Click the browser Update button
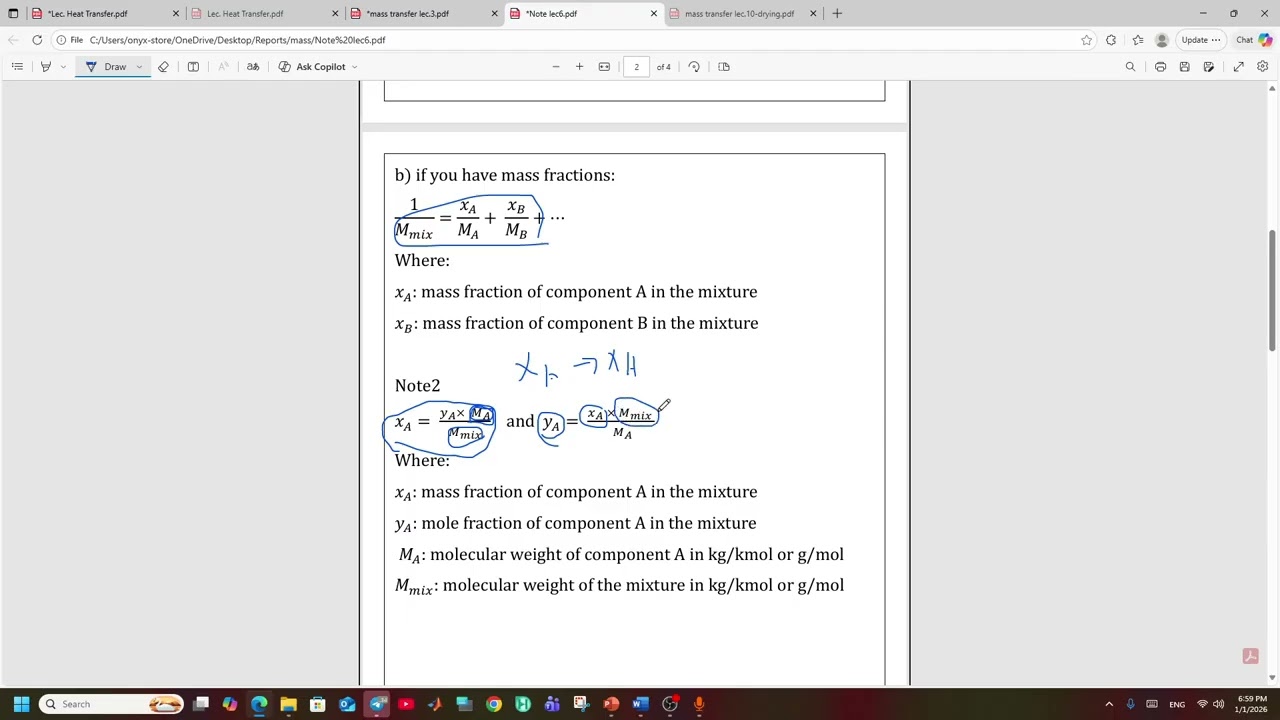The image size is (1280, 720). [x=1199, y=40]
